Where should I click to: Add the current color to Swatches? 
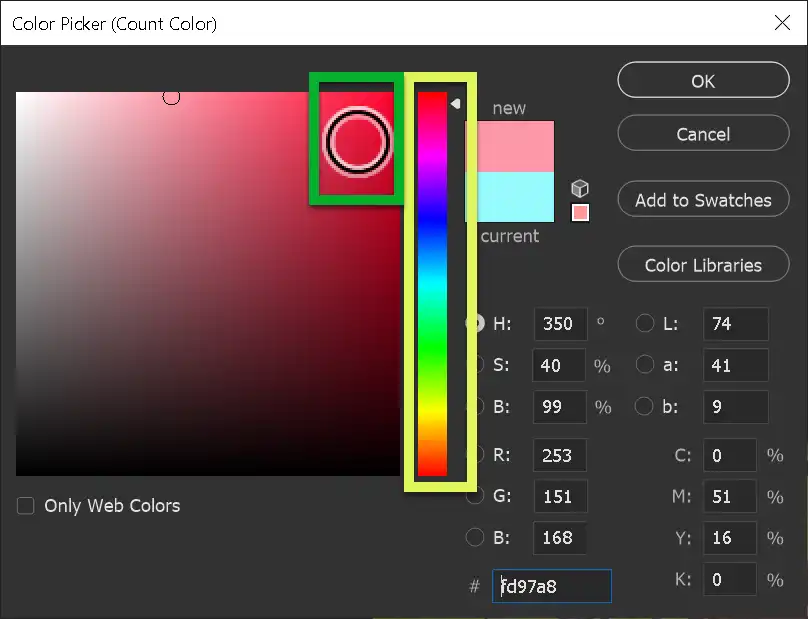tap(703, 199)
